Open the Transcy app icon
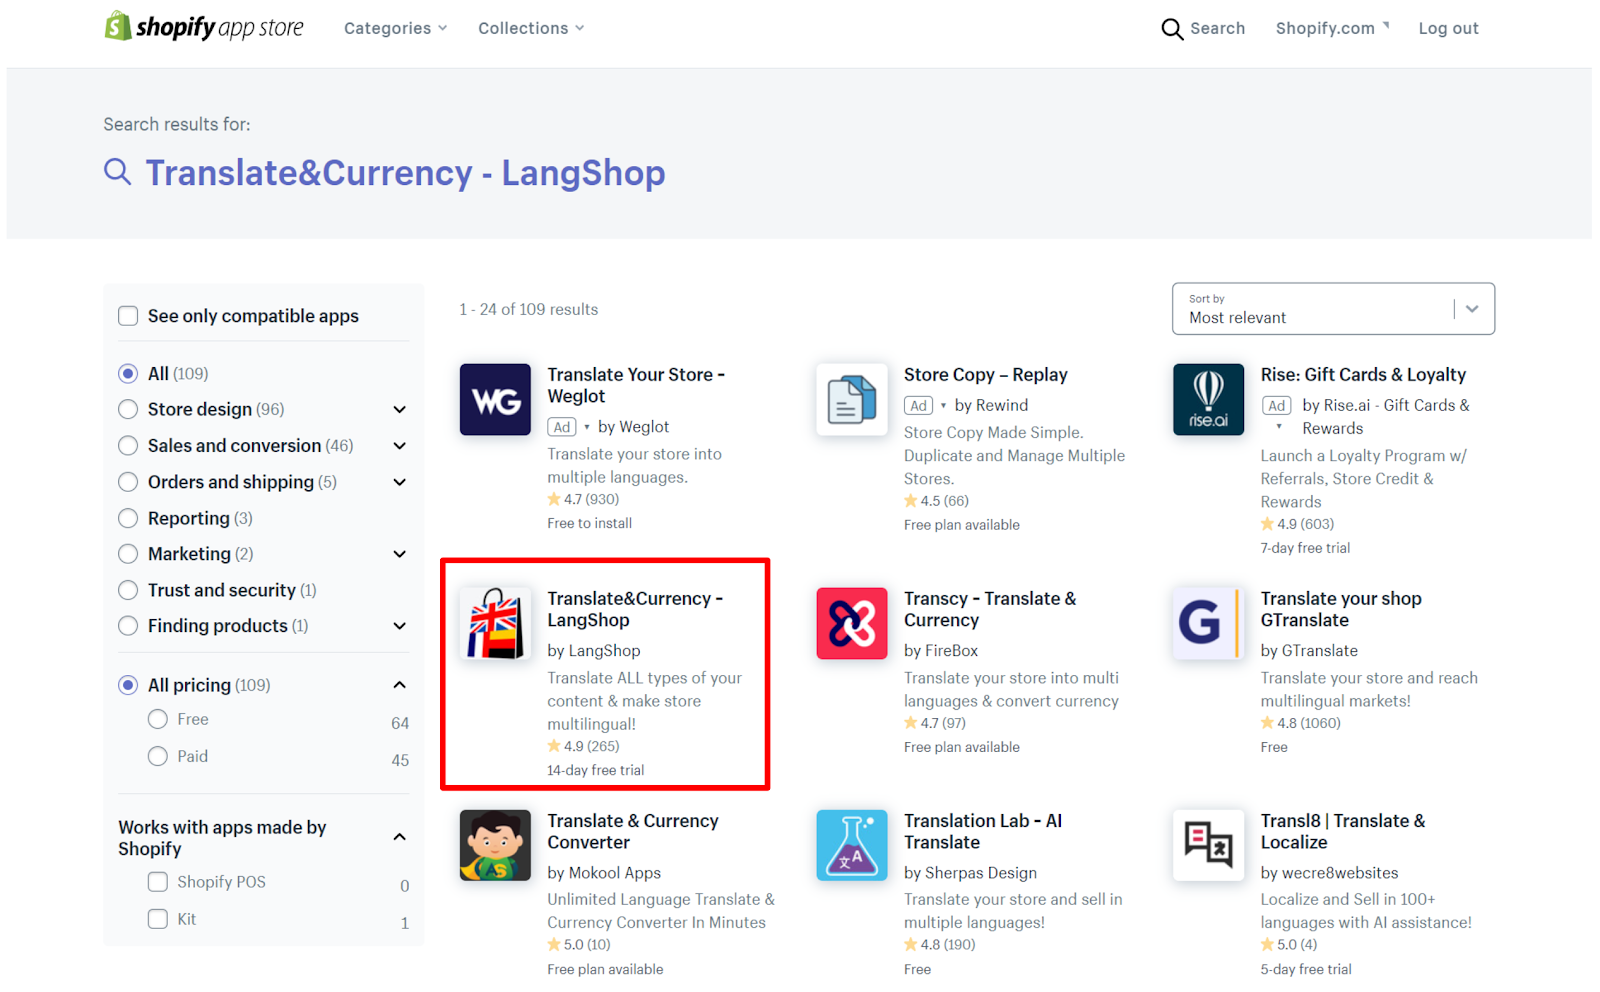The image size is (1600, 992). [x=852, y=623]
